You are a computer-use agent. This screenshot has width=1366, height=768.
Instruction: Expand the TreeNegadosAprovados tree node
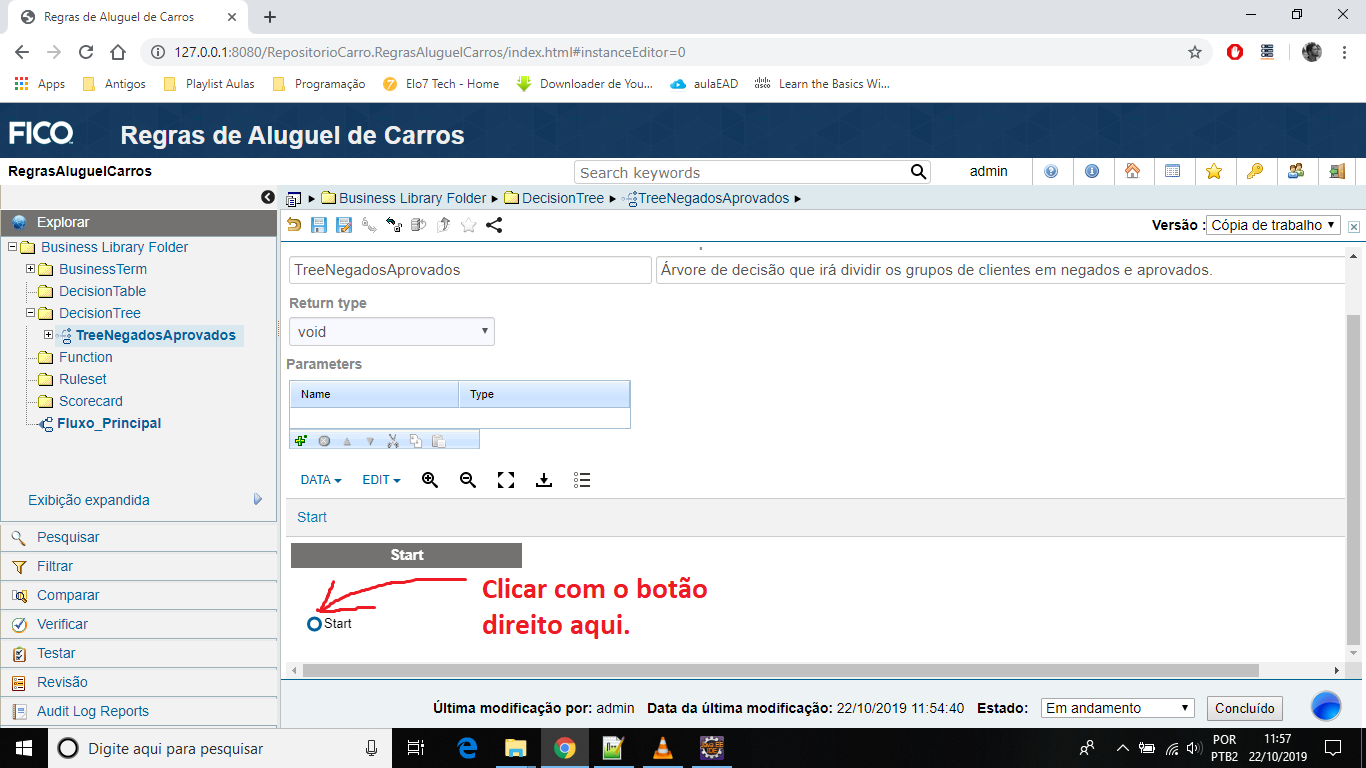(49, 335)
